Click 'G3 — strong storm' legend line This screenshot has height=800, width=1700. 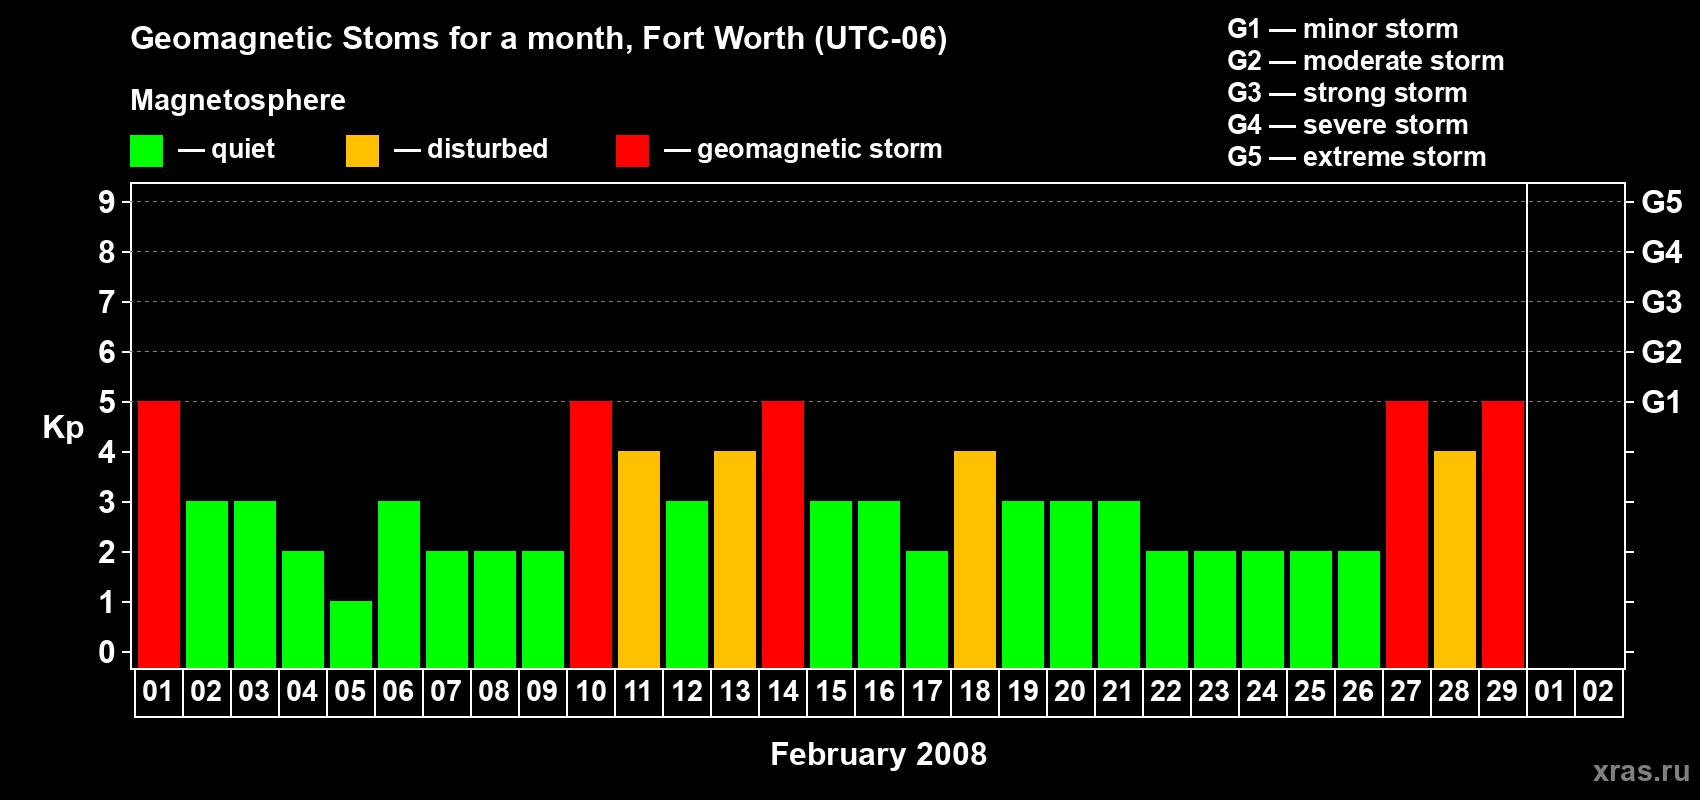pos(1347,93)
